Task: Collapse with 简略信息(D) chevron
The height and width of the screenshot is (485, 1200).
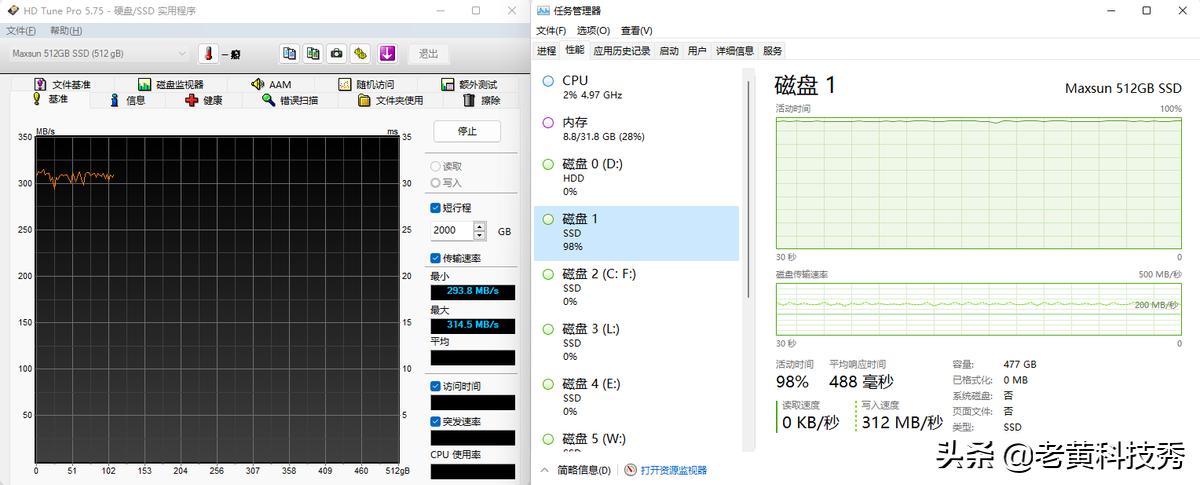Action: (x=544, y=470)
